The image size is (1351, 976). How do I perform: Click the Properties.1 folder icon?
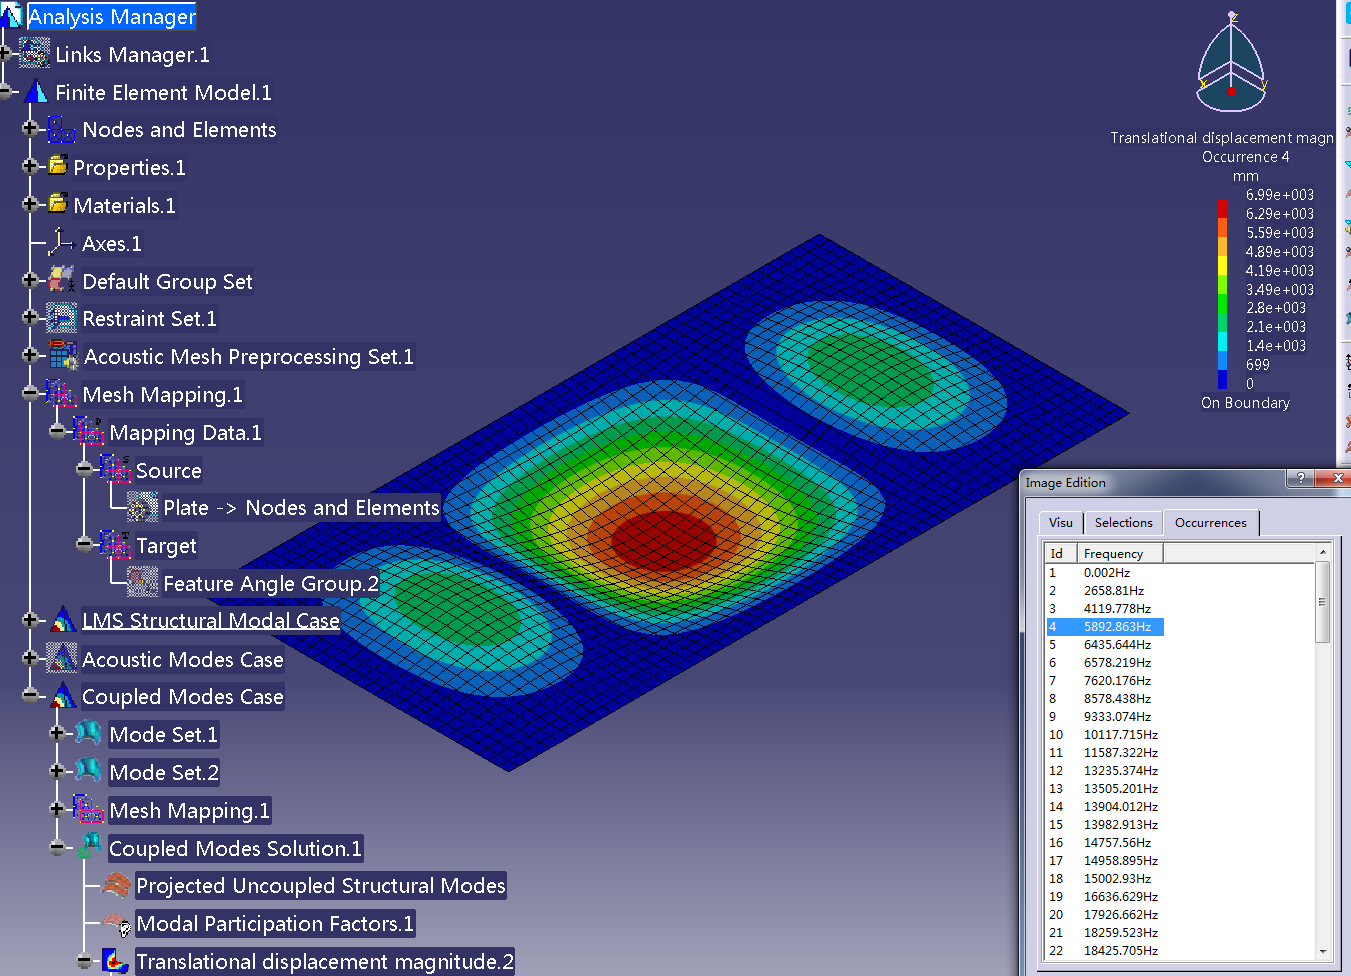(57, 167)
